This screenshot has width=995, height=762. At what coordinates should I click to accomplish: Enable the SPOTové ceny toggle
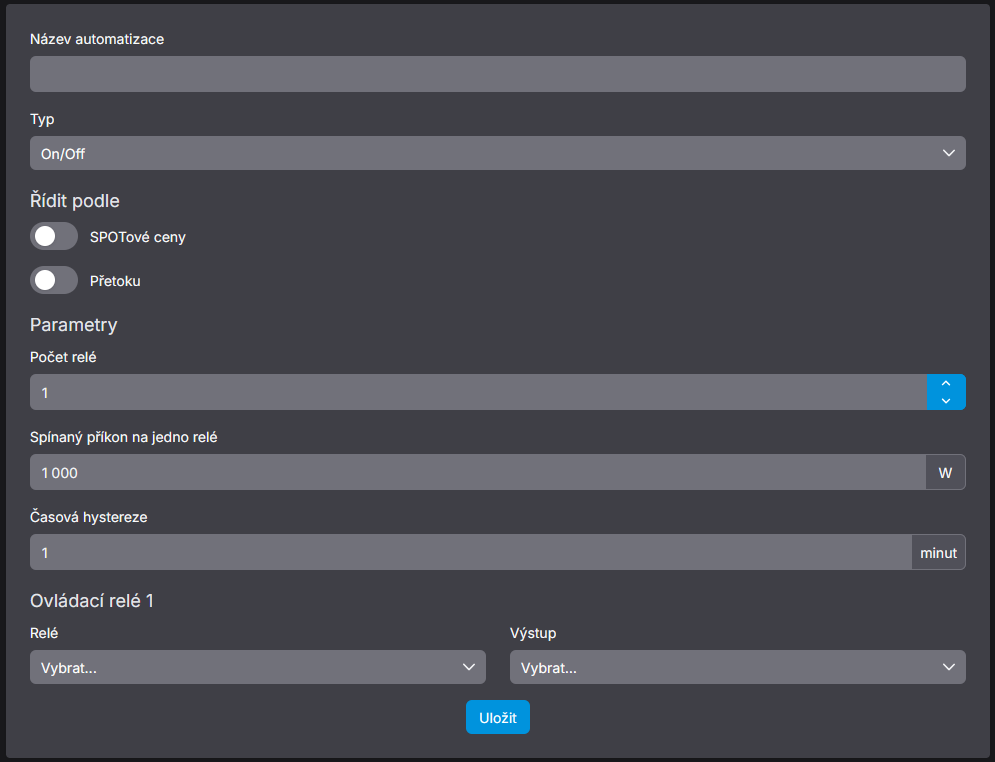click(x=54, y=237)
